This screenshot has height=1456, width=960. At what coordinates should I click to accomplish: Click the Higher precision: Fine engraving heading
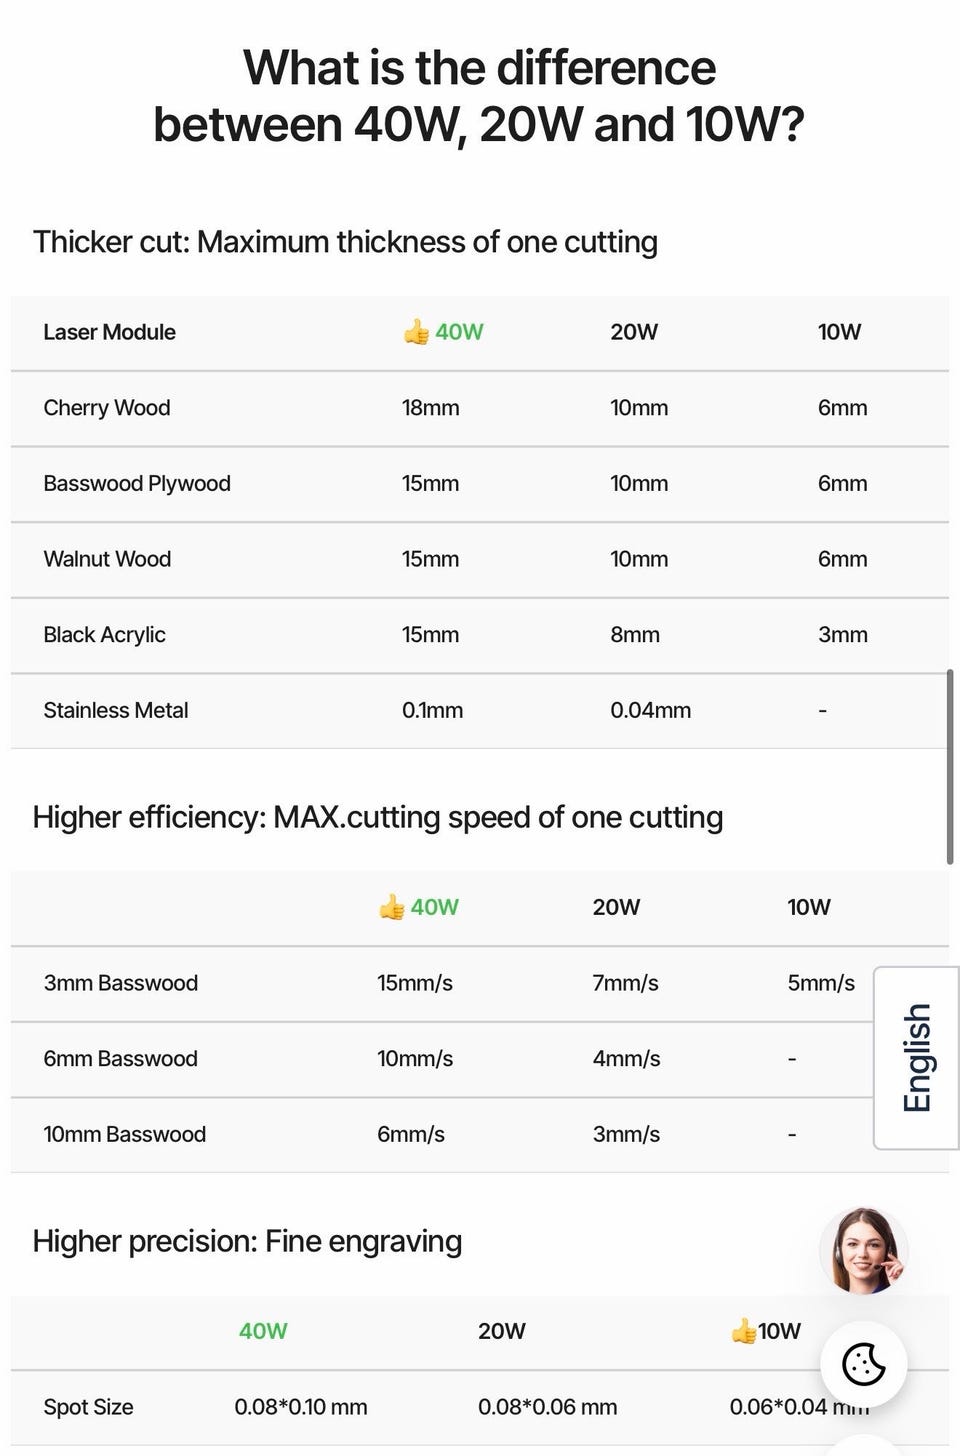[247, 1241]
